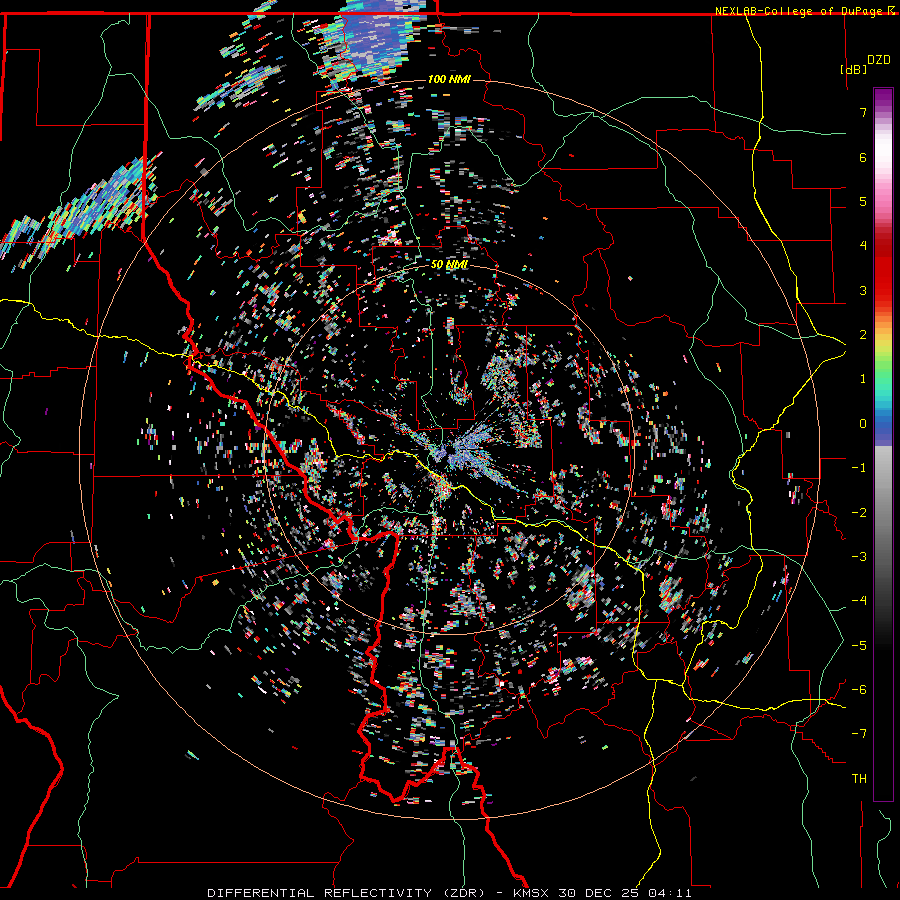Click the 'KMSX' radar site identifier
The width and height of the screenshot is (900, 900).
[x=533, y=893]
